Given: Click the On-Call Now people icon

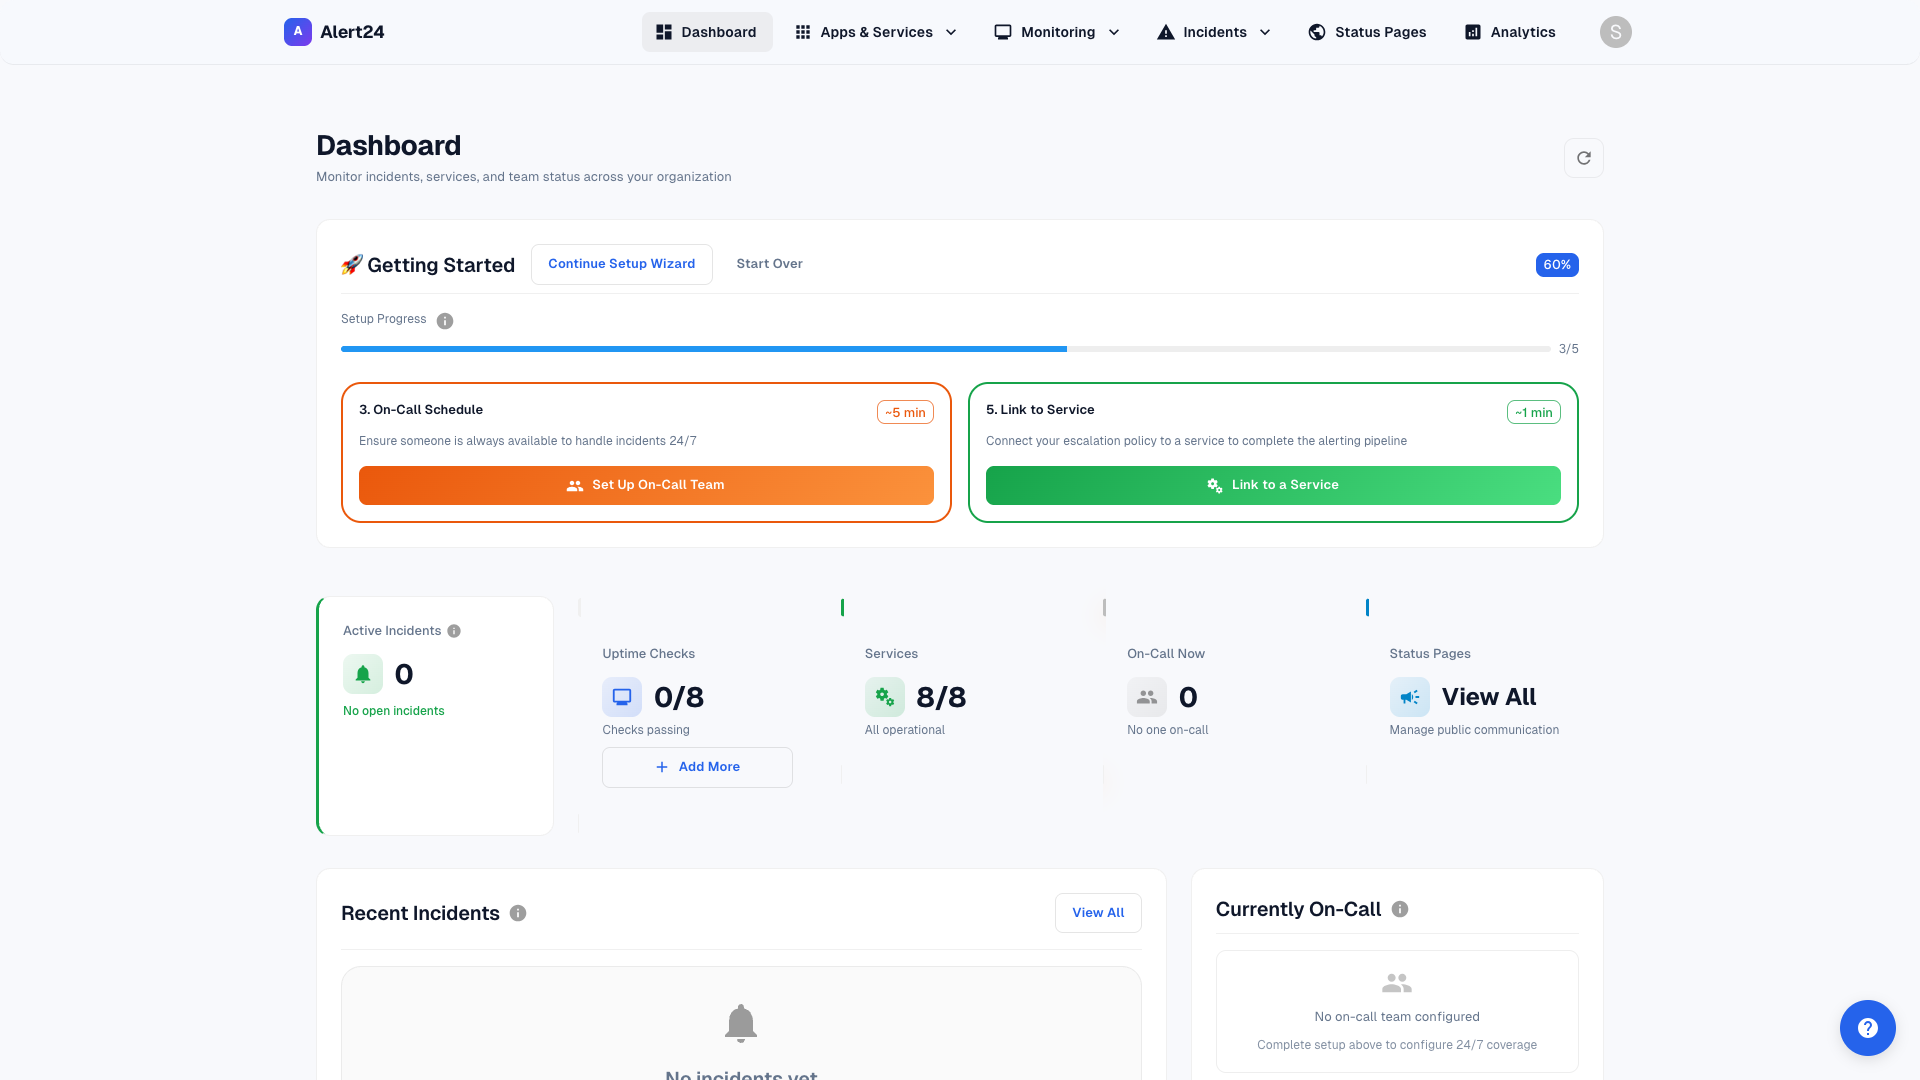Looking at the screenshot, I should 1147,697.
